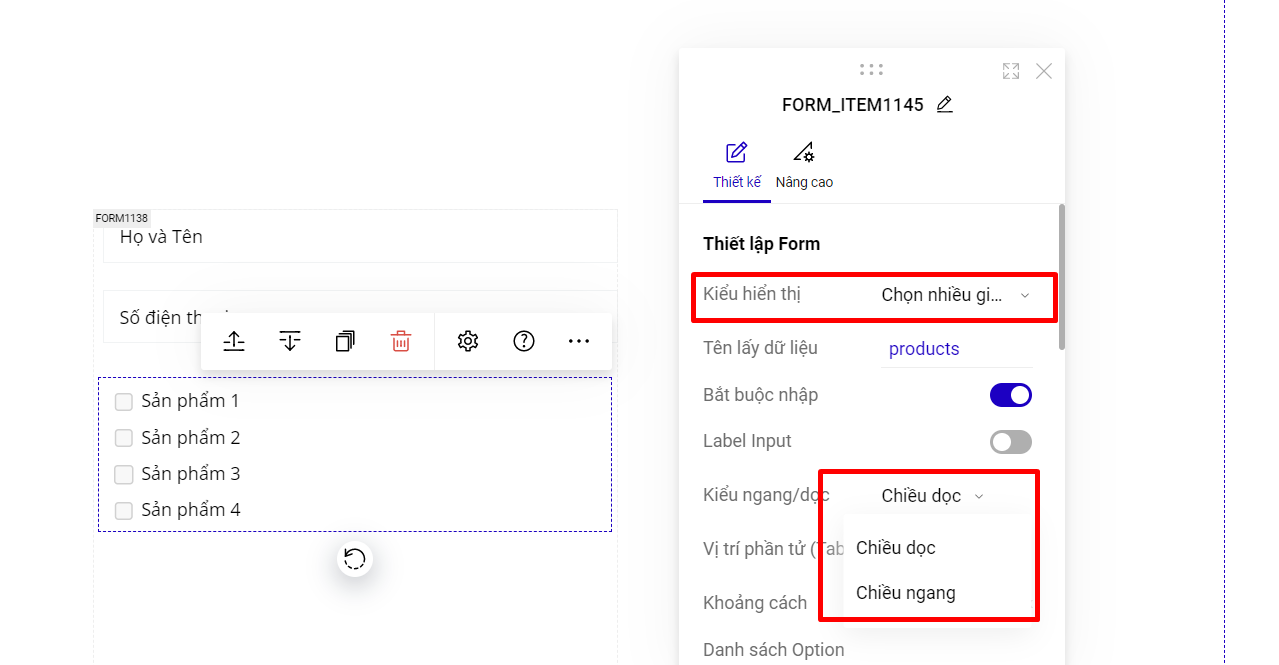Tick the Sản phẩm 3 checkbox
1279x665 pixels.
pos(124,475)
